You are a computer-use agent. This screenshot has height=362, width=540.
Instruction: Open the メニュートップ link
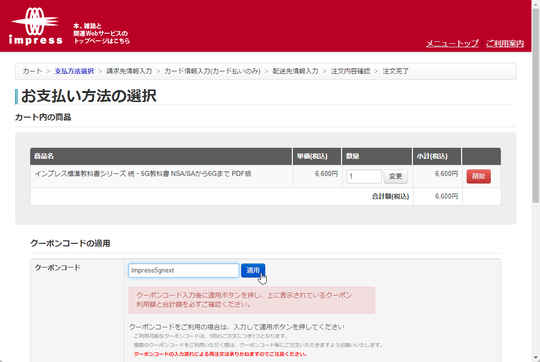click(452, 43)
